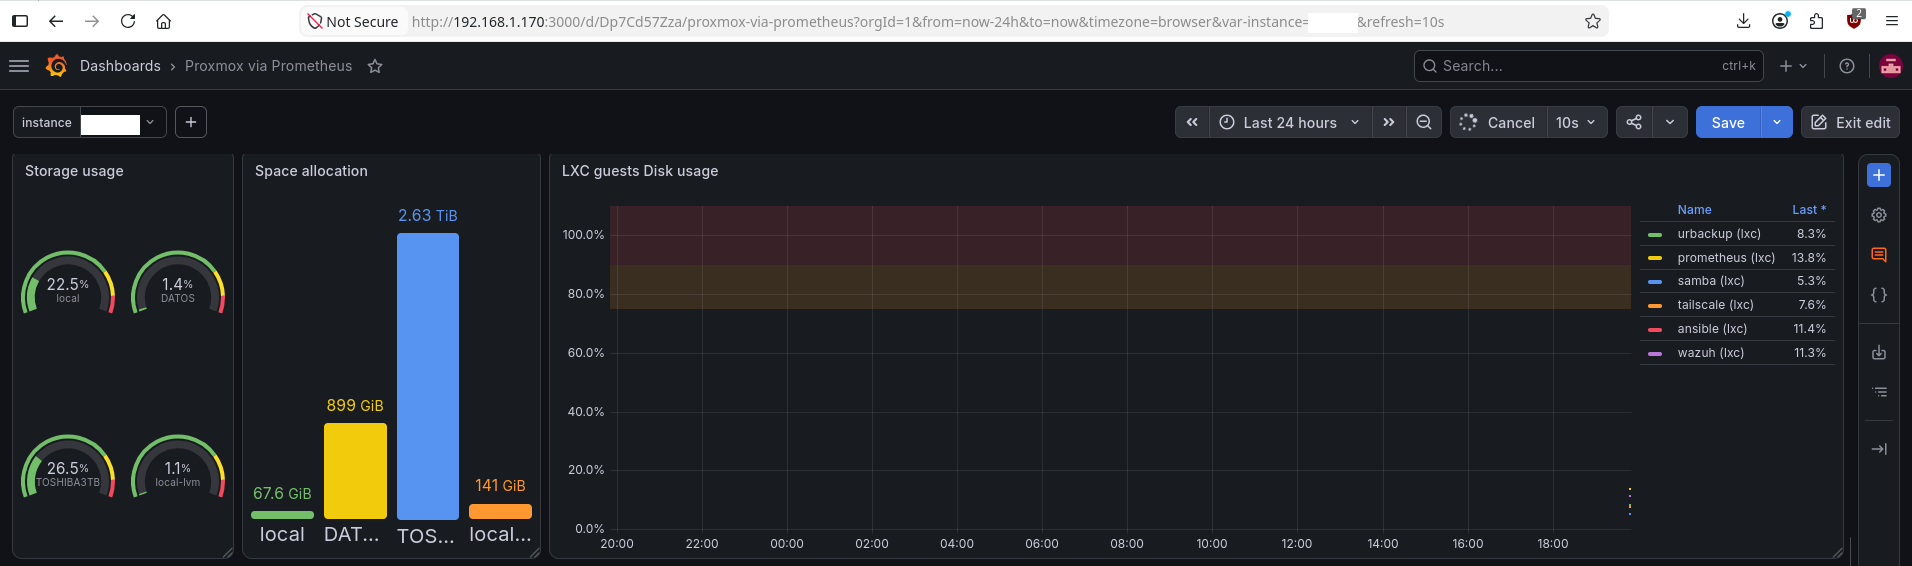The image size is (1912, 566).
Task: Open the browser account icon
Action: 1780,21
